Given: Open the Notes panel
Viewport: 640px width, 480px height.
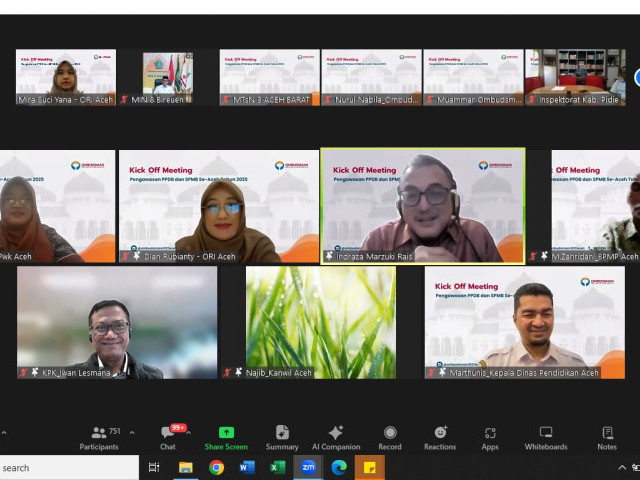Looking at the screenshot, I should tap(607, 437).
